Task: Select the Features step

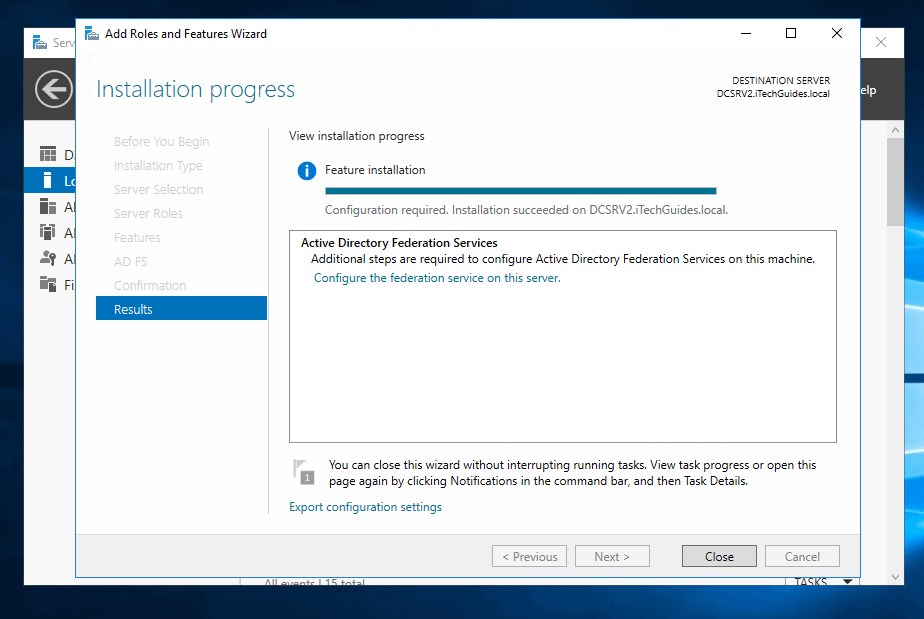Action: click(137, 238)
